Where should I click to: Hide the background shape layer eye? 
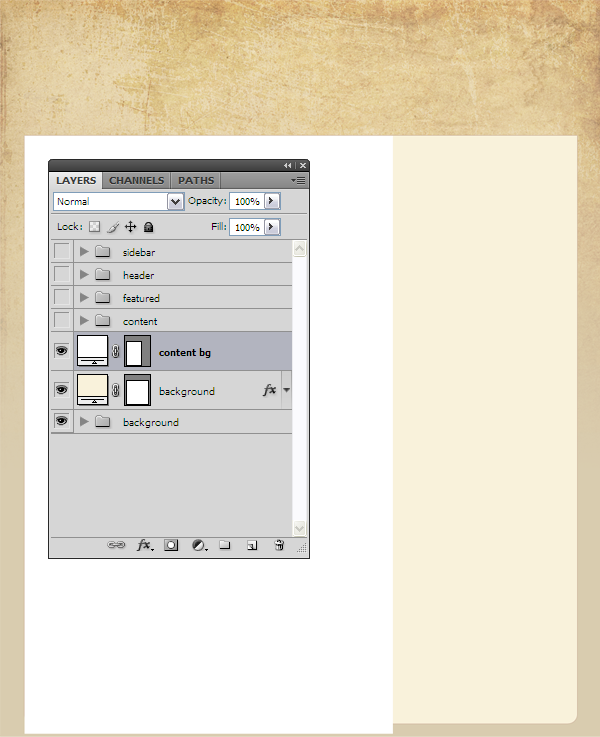62,390
